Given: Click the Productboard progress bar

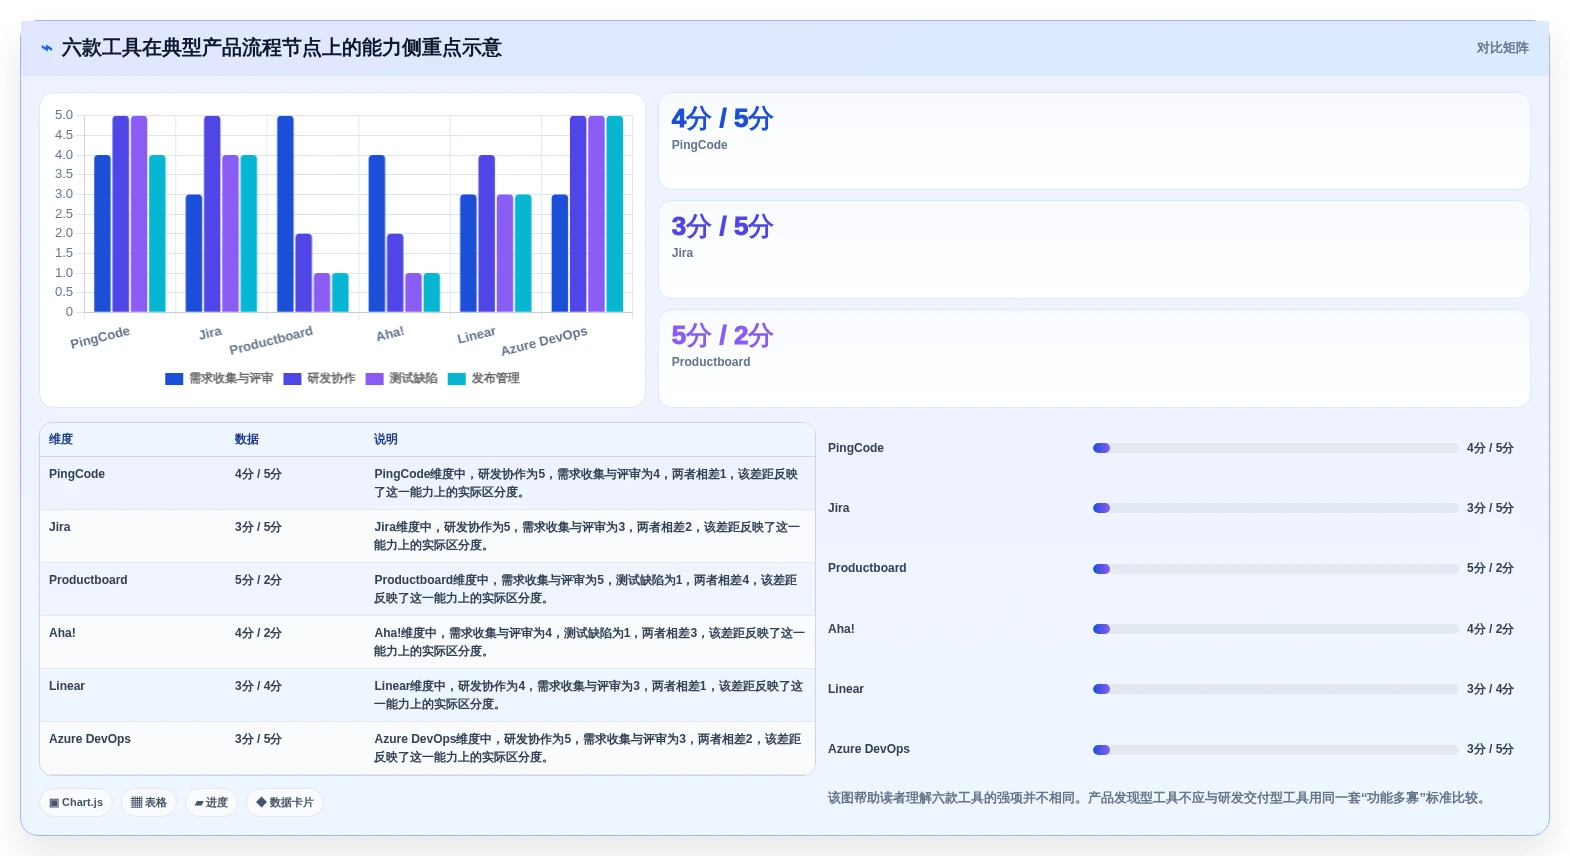Looking at the screenshot, I should (1275, 569).
